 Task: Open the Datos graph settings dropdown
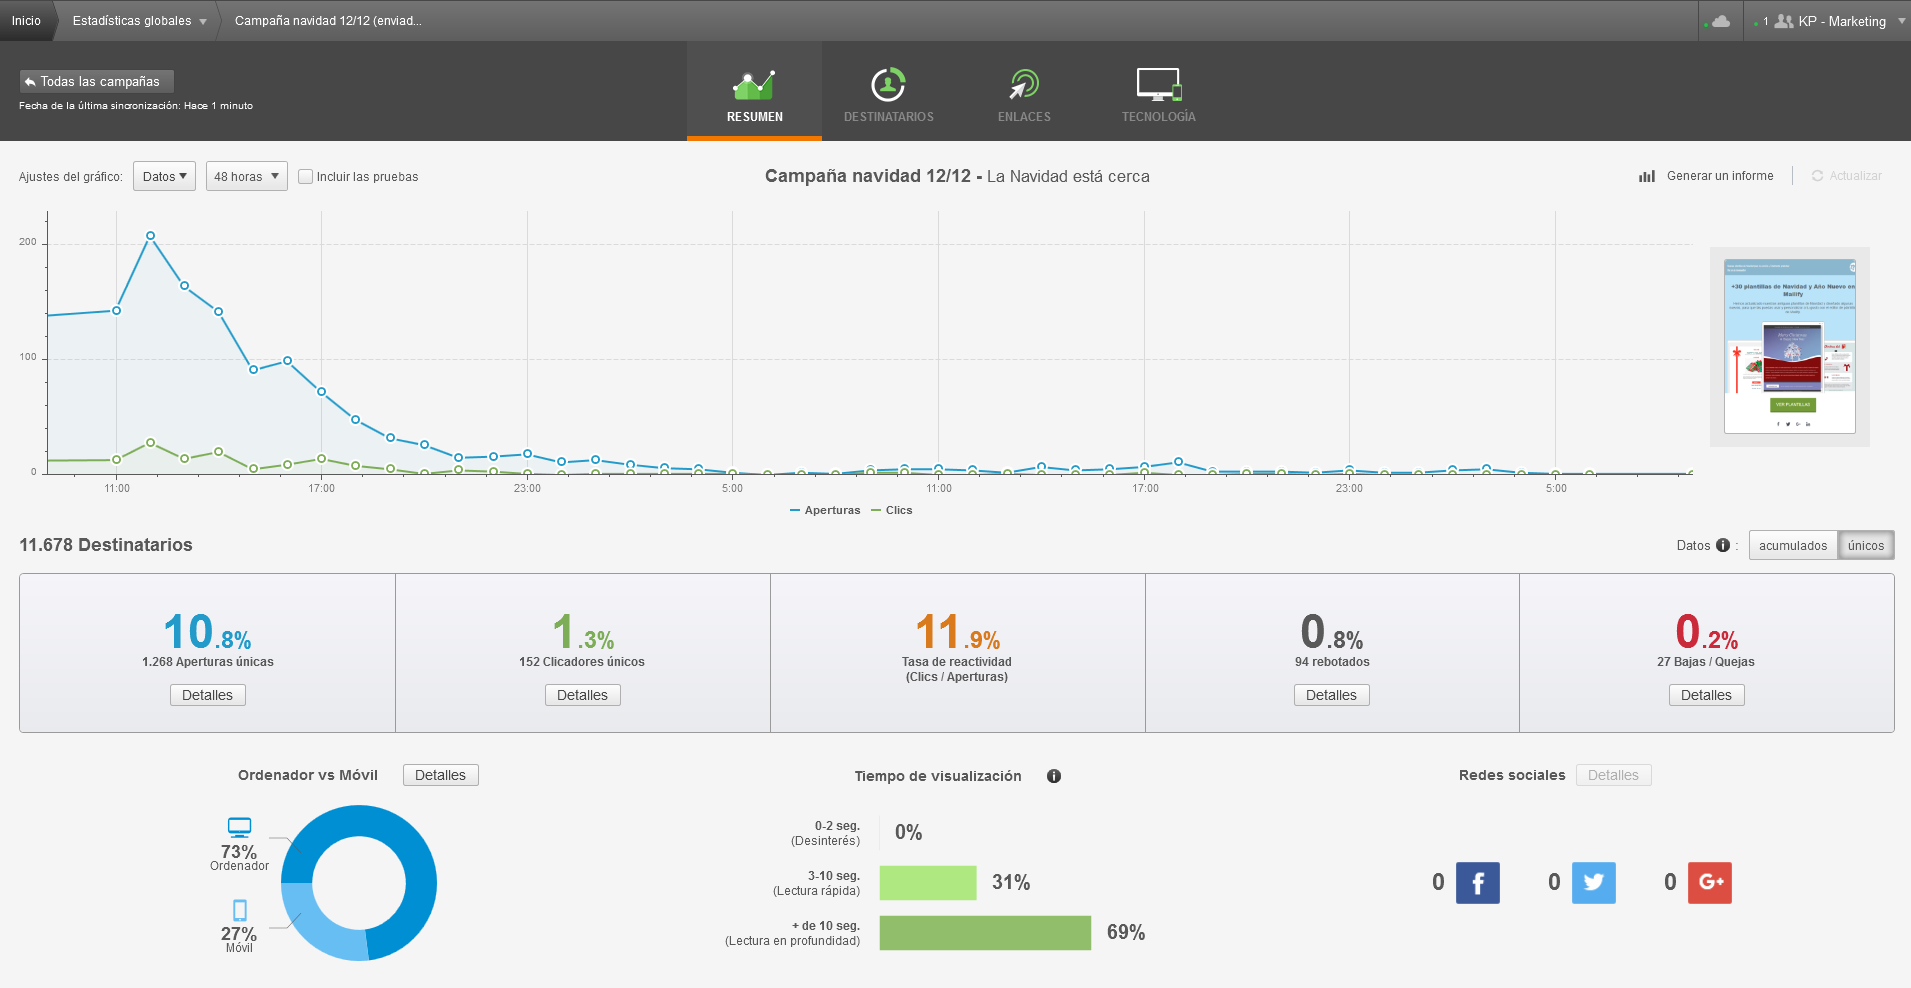click(164, 177)
